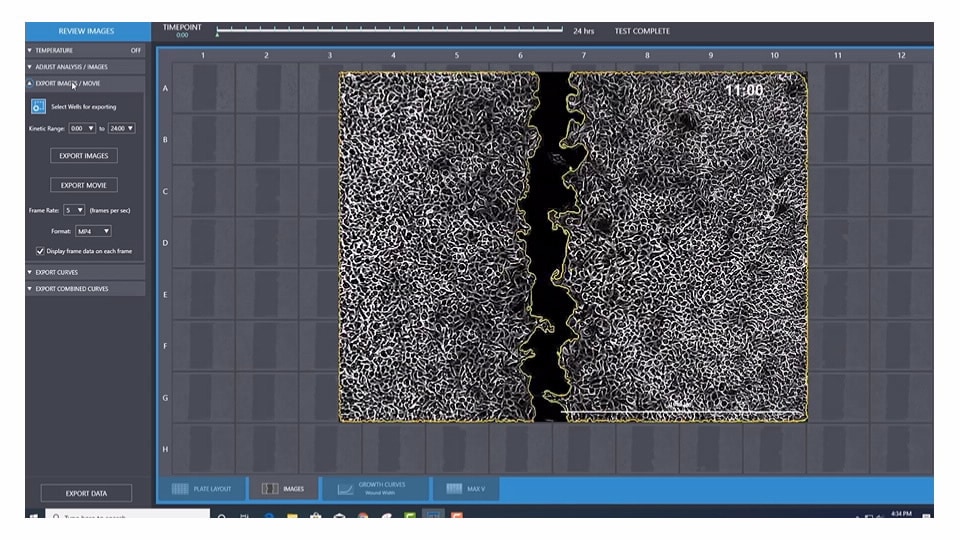Open the Frame Rate dropdown

tap(74, 210)
